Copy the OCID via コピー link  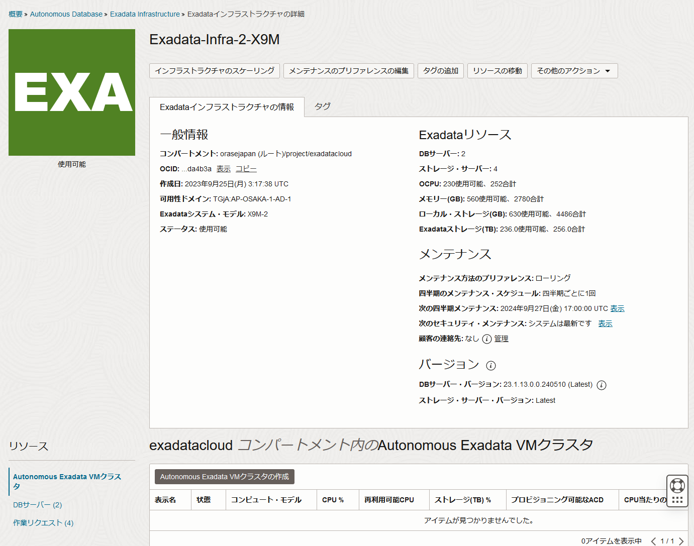click(x=246, y=169)
